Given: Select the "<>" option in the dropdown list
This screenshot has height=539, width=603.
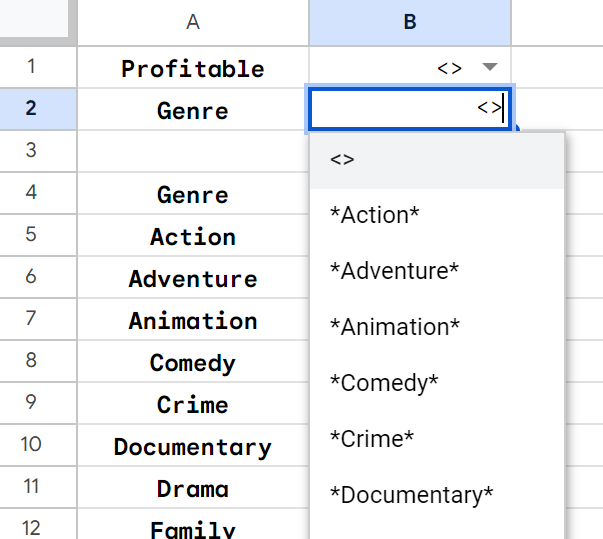Looking at the screenshot, I should (x=437, y=160).
